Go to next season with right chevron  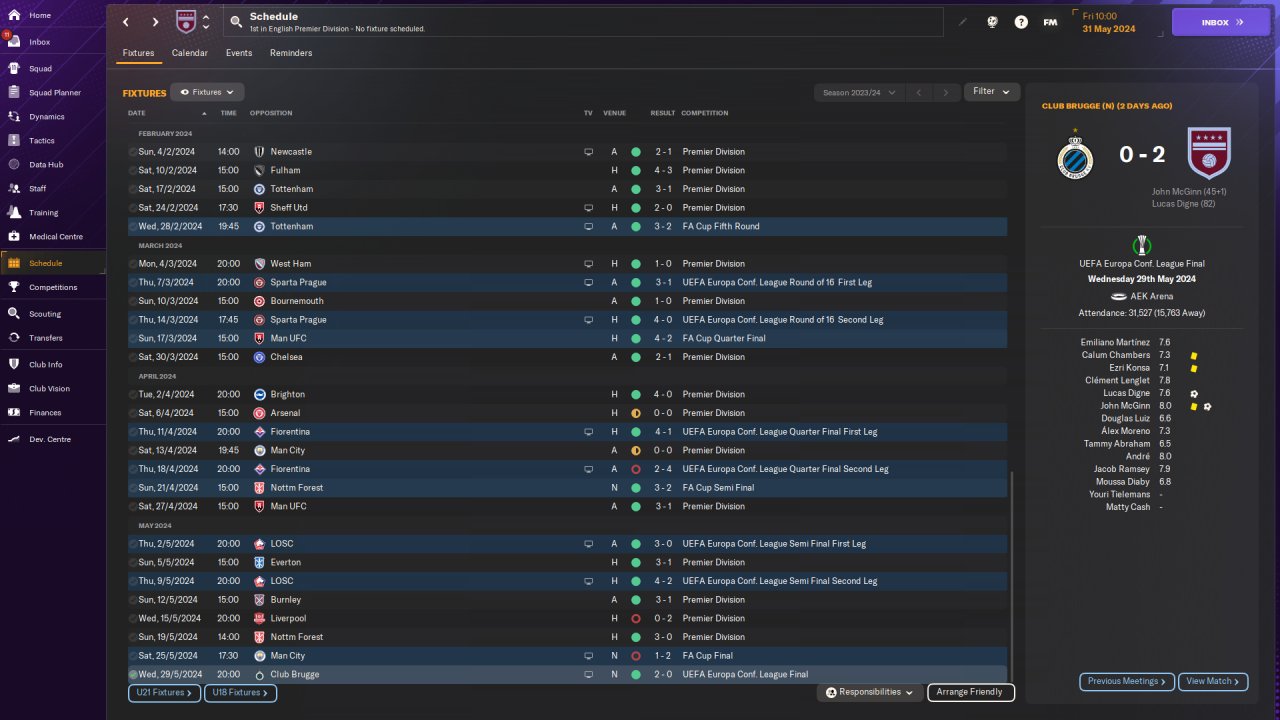coord(946,93)
